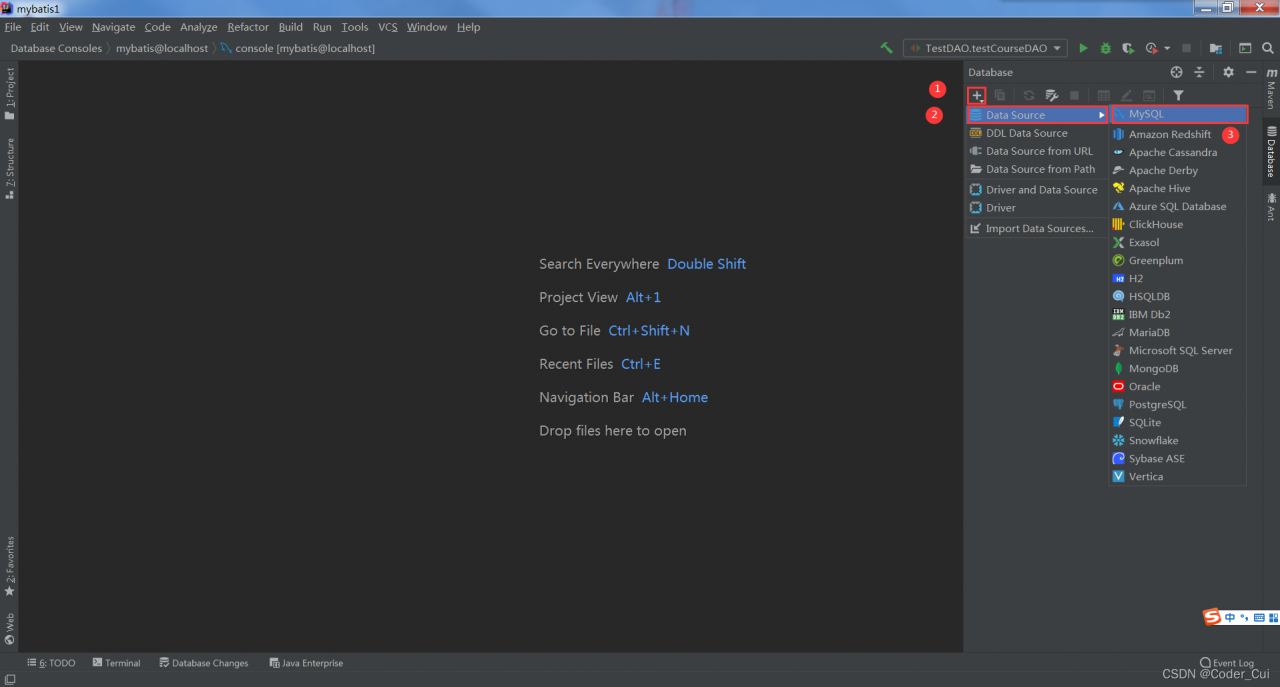Collapse all in the Database panel
Viewport: 1280px width, 687px height.
(1199, 72)
